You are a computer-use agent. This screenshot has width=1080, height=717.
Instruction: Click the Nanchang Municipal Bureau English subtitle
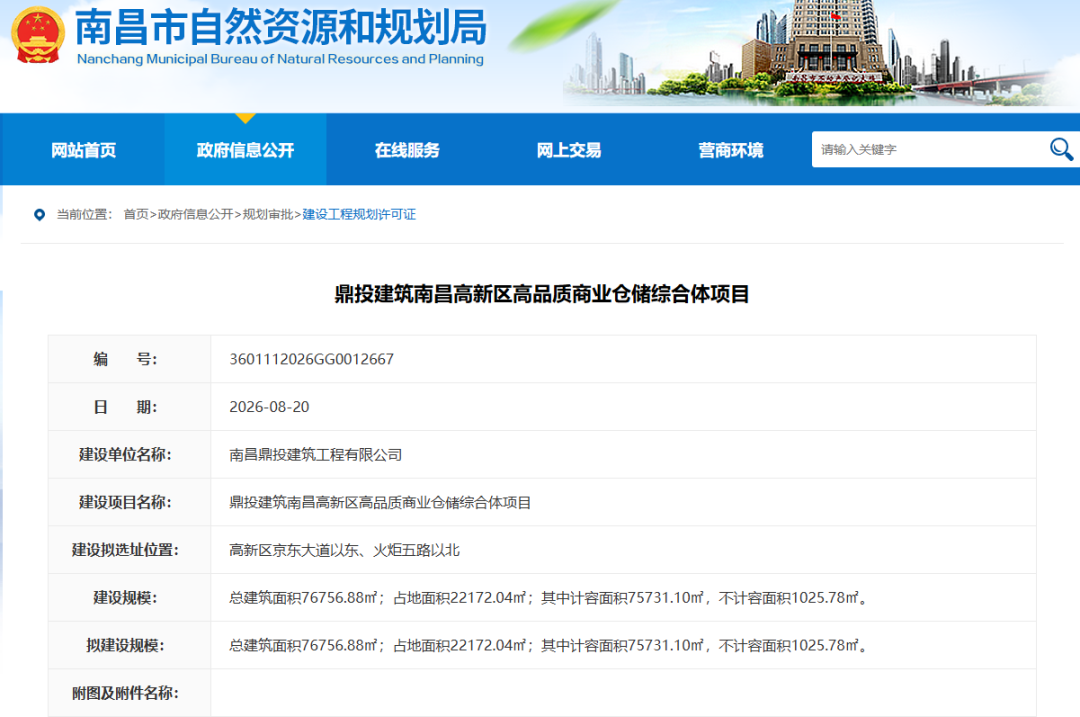(280, 59)
